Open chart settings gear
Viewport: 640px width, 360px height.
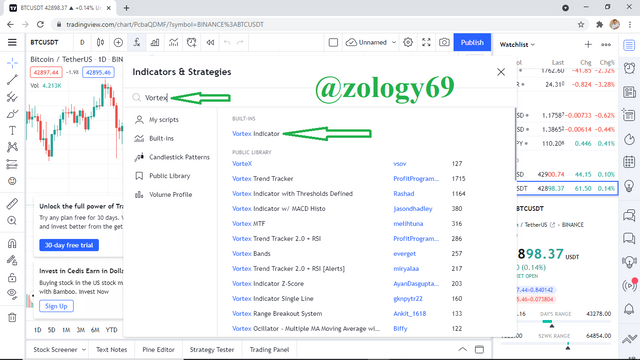[x=408, y=42]
